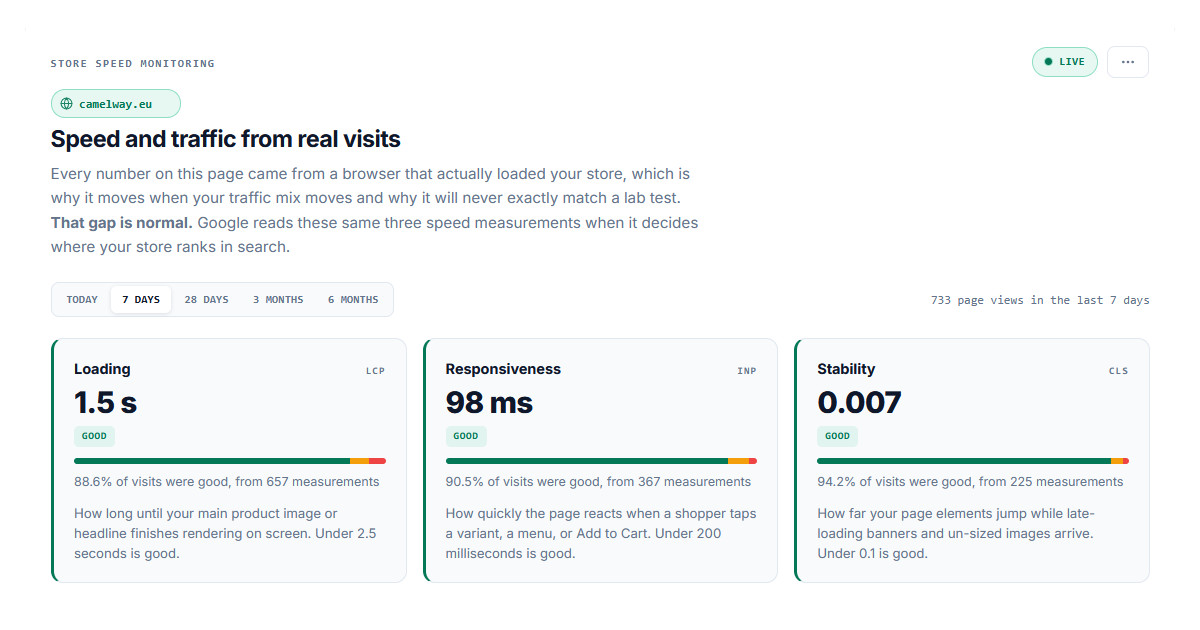Click the Loading description about main product image

coord(225,534)
